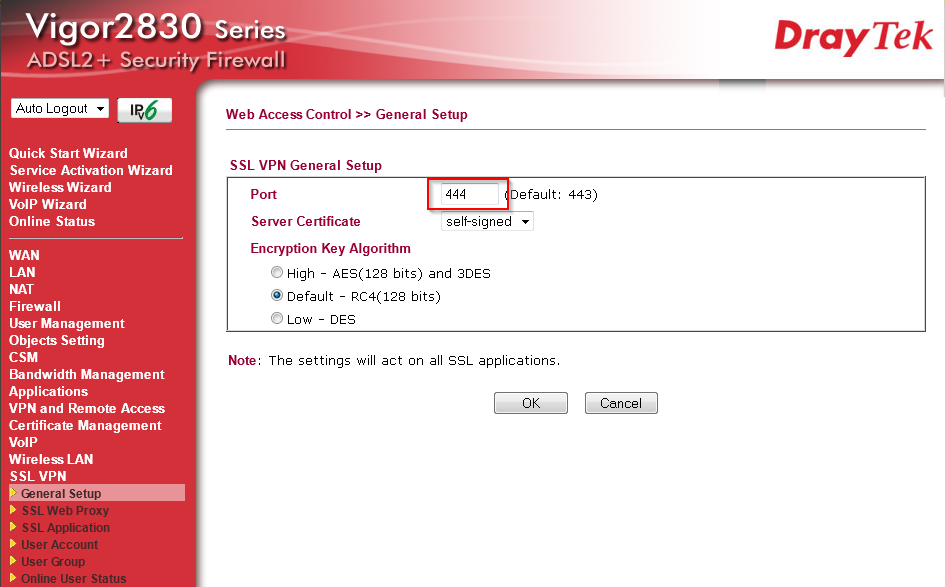Image resolution: width=945 pixels, height=587 pixels.
Task: Click the IPv6 icon button
Action: tap(145, 110)
